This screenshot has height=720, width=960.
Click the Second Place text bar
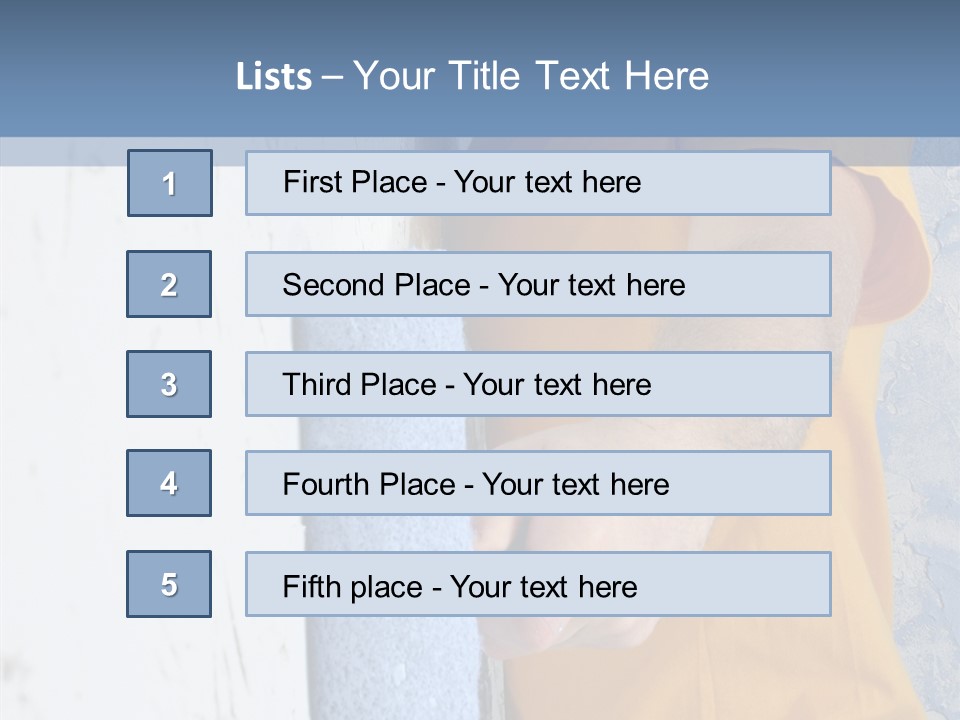tap(538, 284)
